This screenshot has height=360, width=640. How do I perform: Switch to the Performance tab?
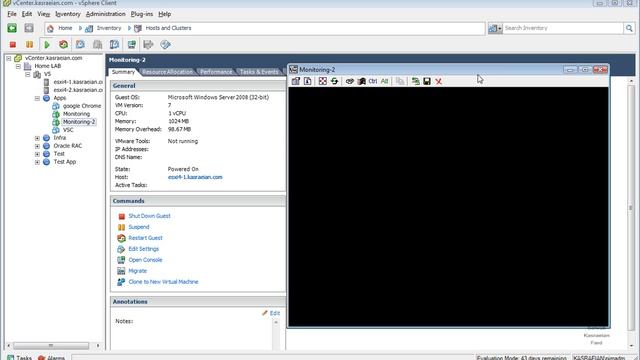click(216, 72)
